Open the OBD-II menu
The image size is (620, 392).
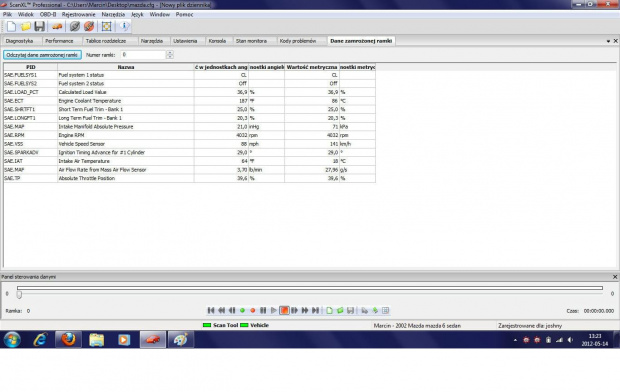[48, 14]
